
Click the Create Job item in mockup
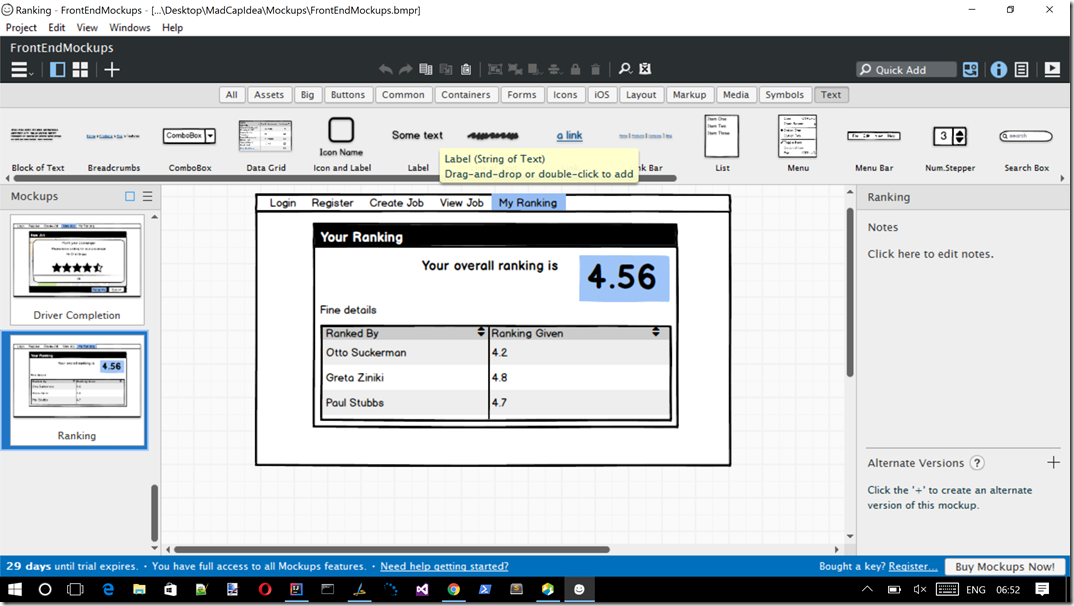click(x=397, y=203)
